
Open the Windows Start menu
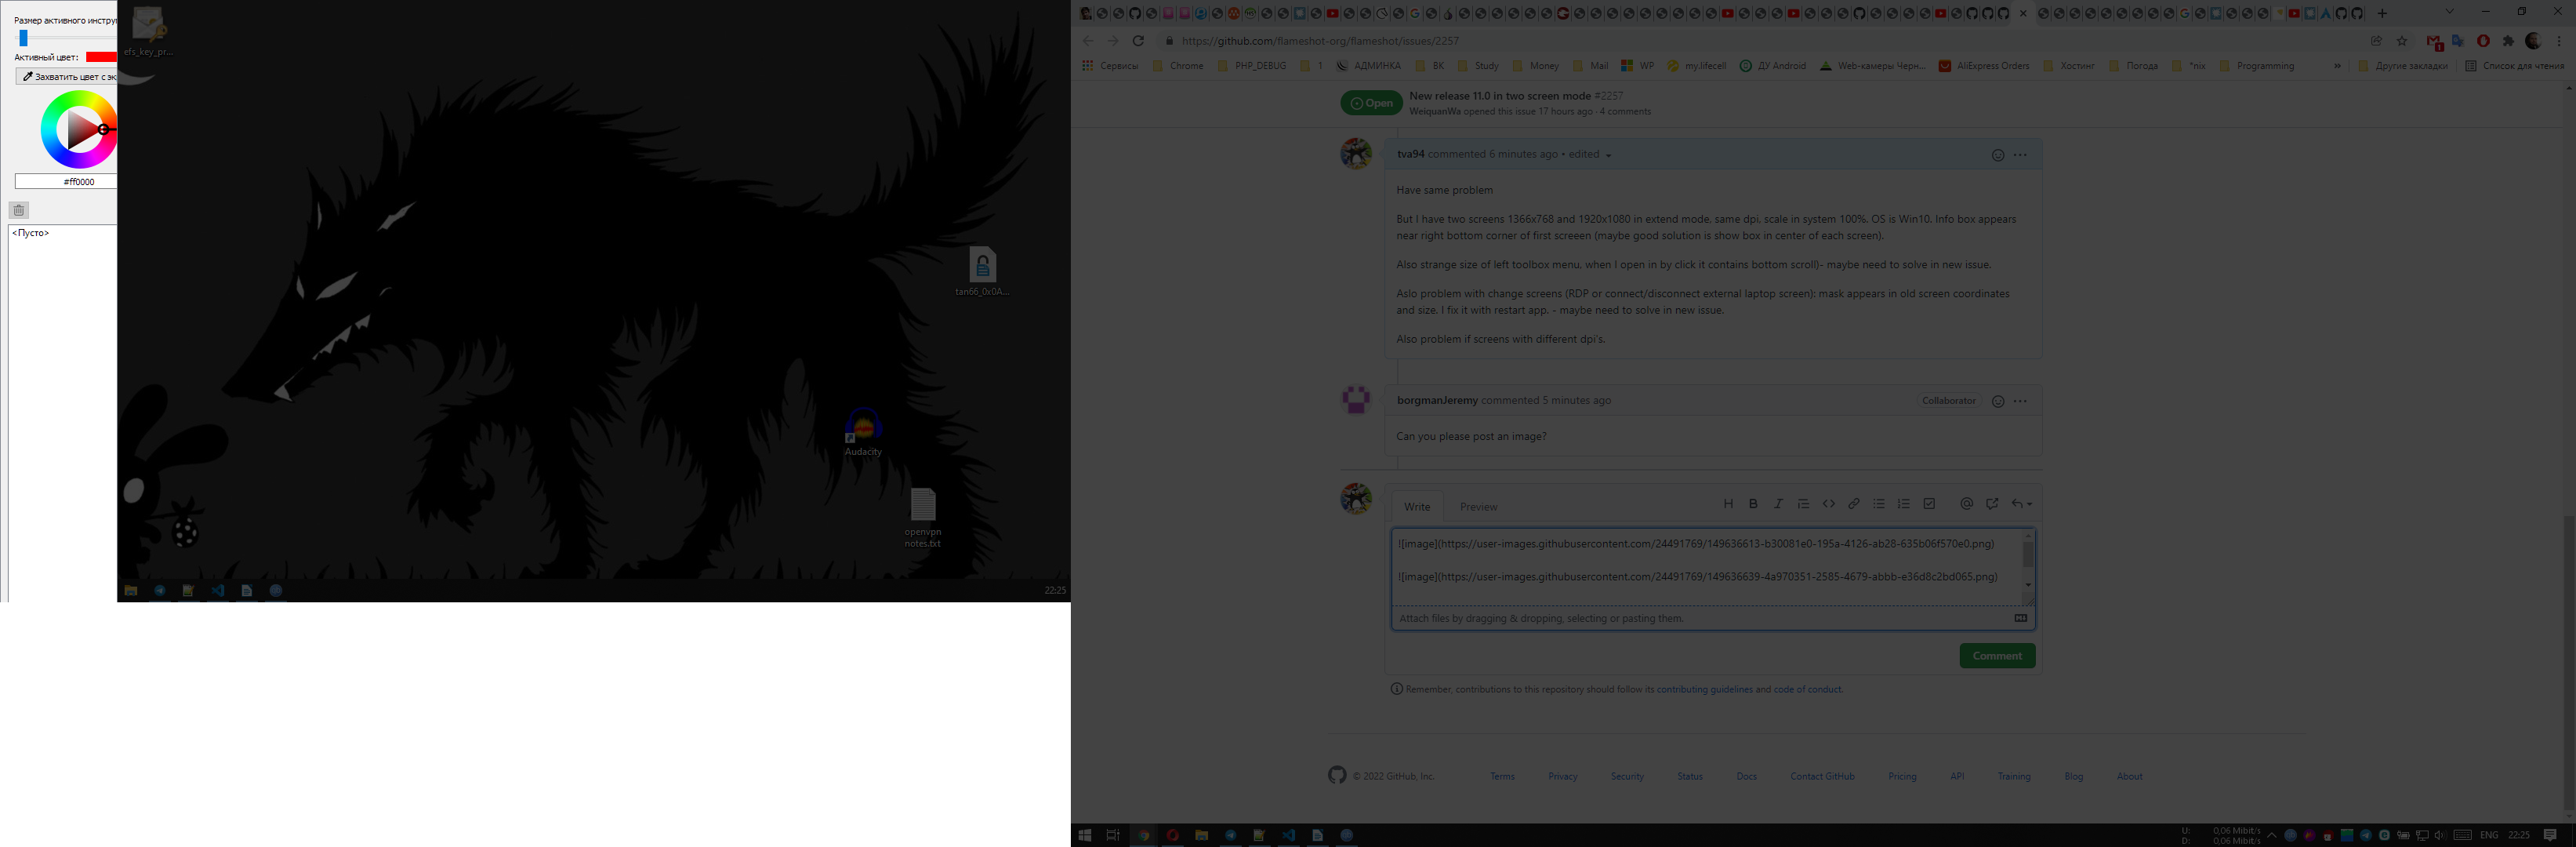point(1085,835)
